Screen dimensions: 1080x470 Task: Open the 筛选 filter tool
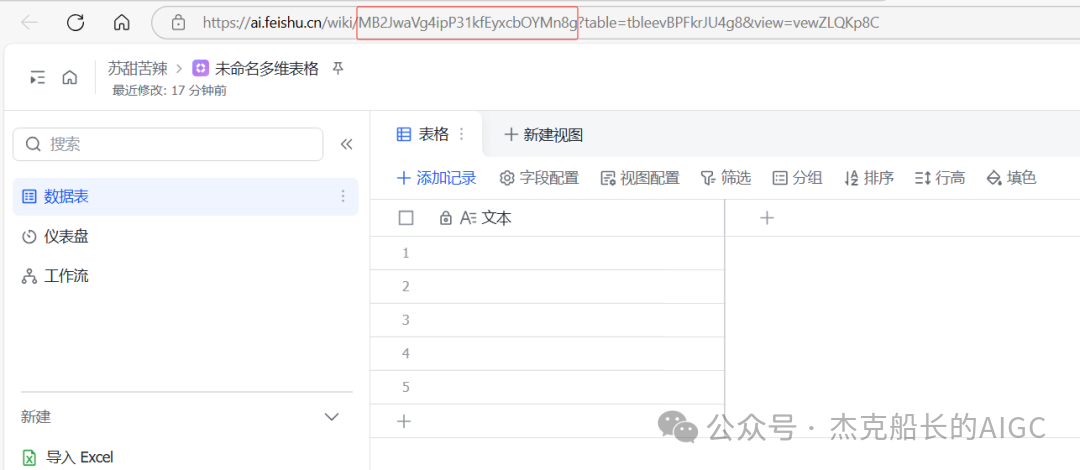[726, 178]
